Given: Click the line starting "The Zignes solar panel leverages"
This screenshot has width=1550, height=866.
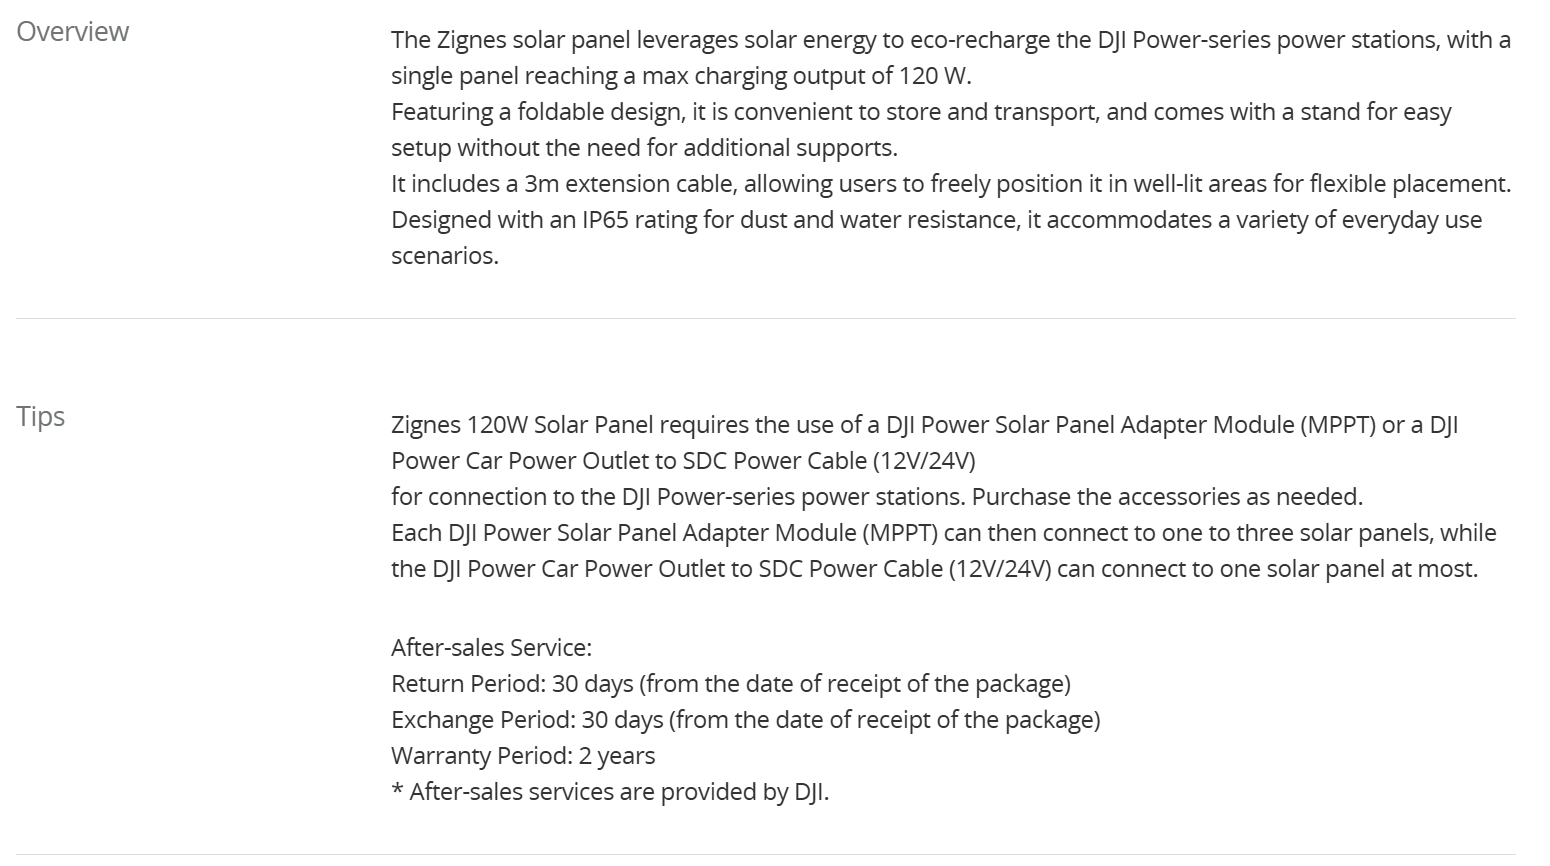Looking at the screenshot, I should 950,40.
